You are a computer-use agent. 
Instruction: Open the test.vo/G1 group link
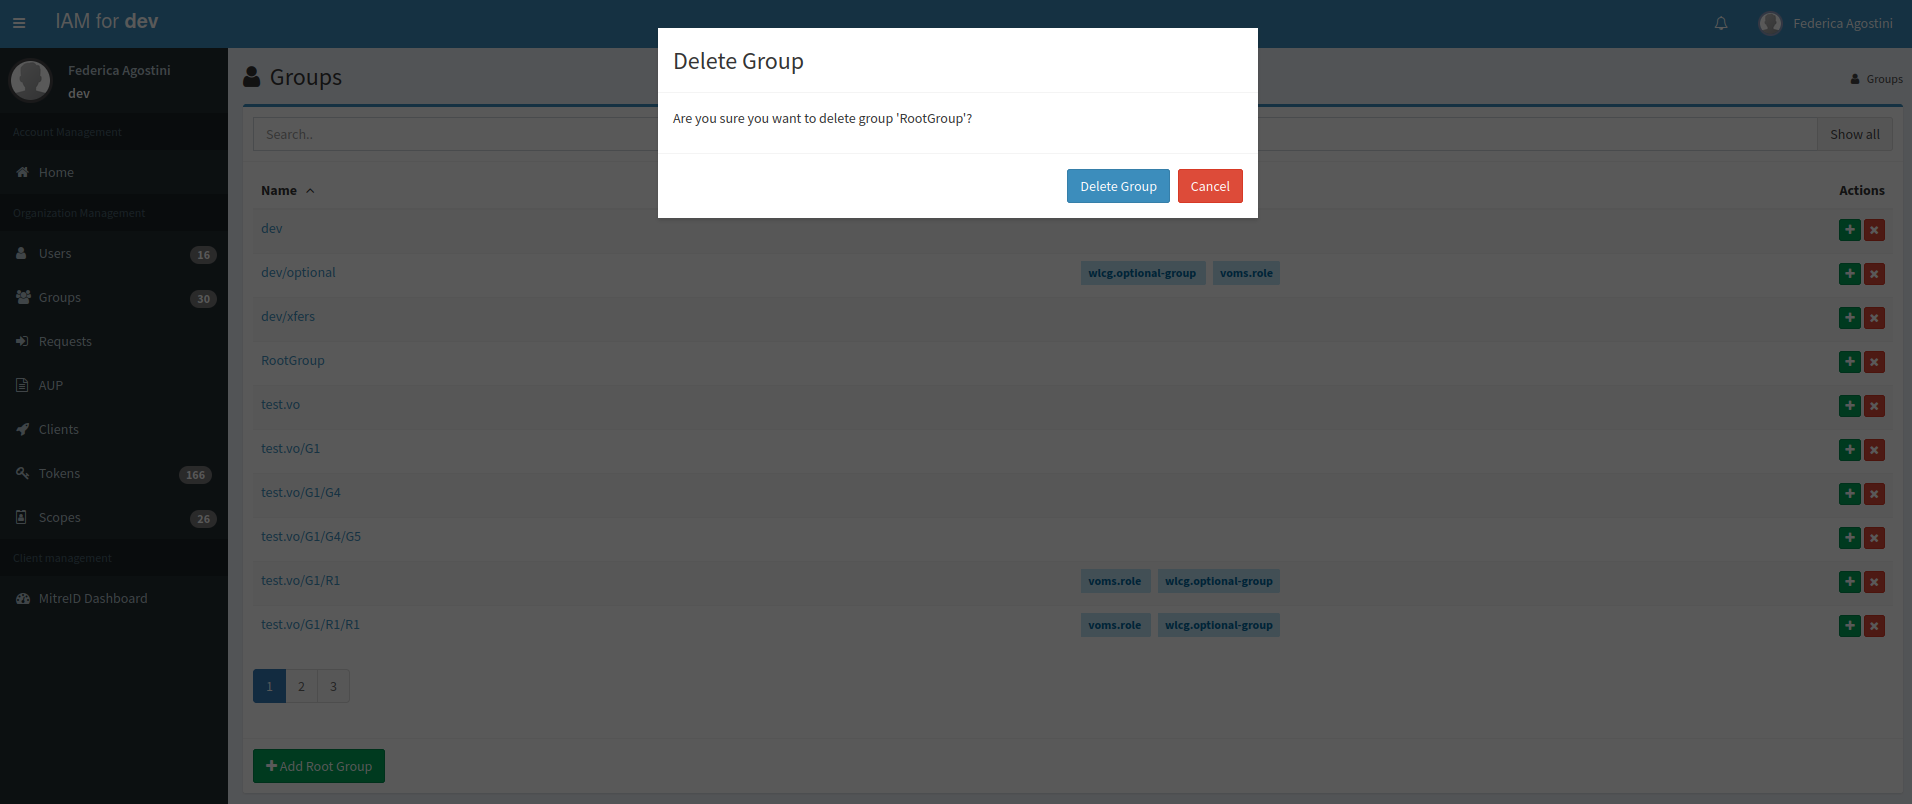point(291,449)
